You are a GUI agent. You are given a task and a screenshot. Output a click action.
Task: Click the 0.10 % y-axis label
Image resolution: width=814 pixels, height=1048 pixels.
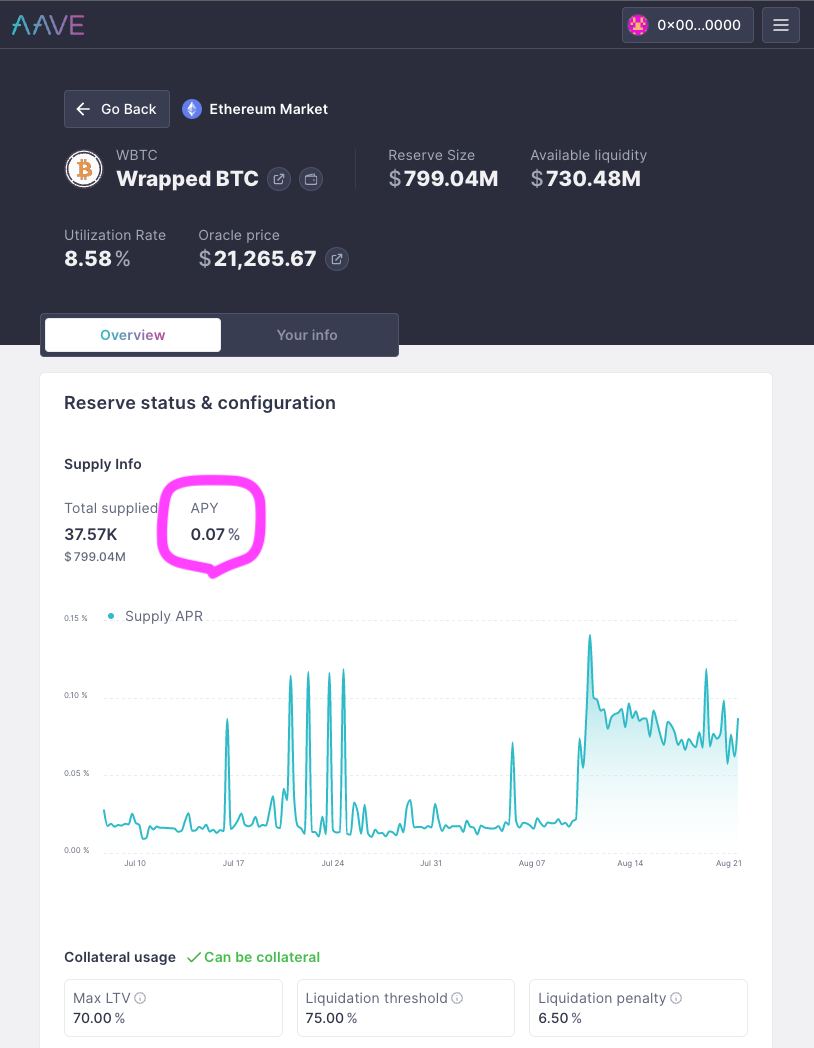[76, 696]
